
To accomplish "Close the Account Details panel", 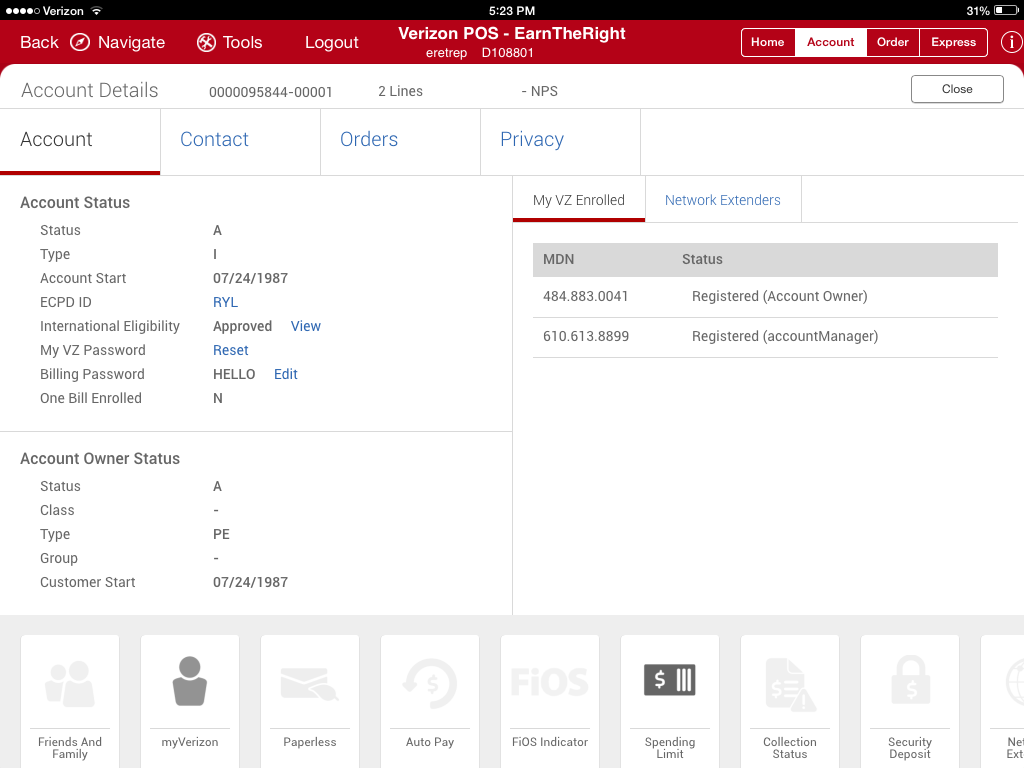I will click(x=957, y=89).
